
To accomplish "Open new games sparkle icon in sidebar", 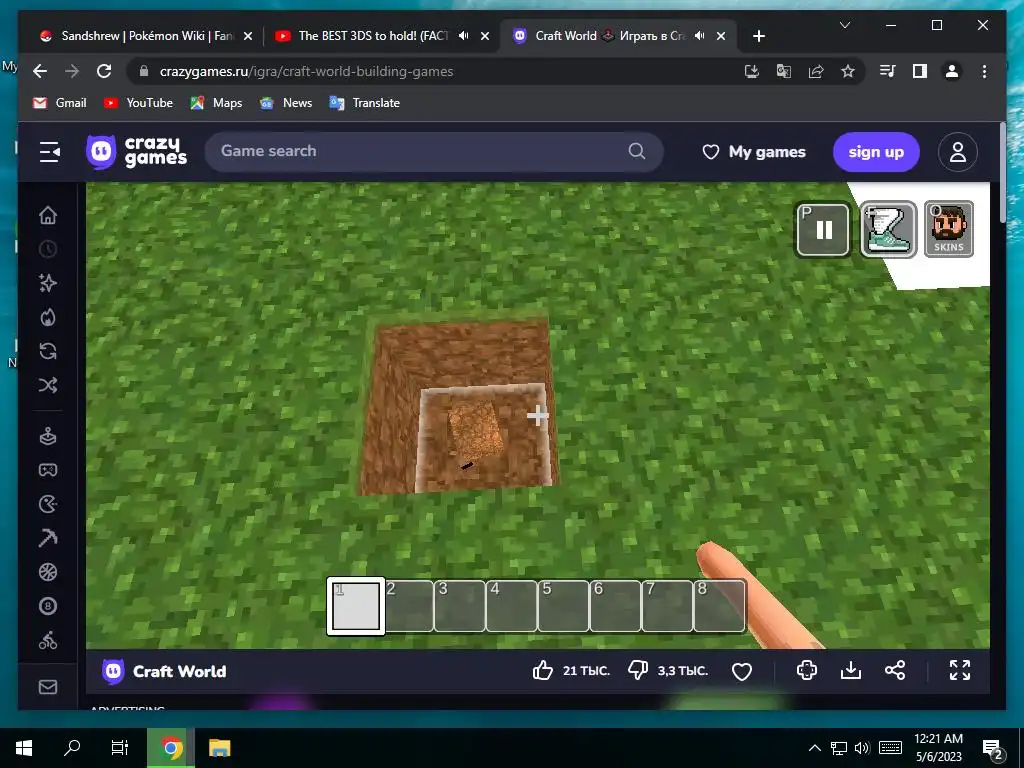I will tap(48, 283).
